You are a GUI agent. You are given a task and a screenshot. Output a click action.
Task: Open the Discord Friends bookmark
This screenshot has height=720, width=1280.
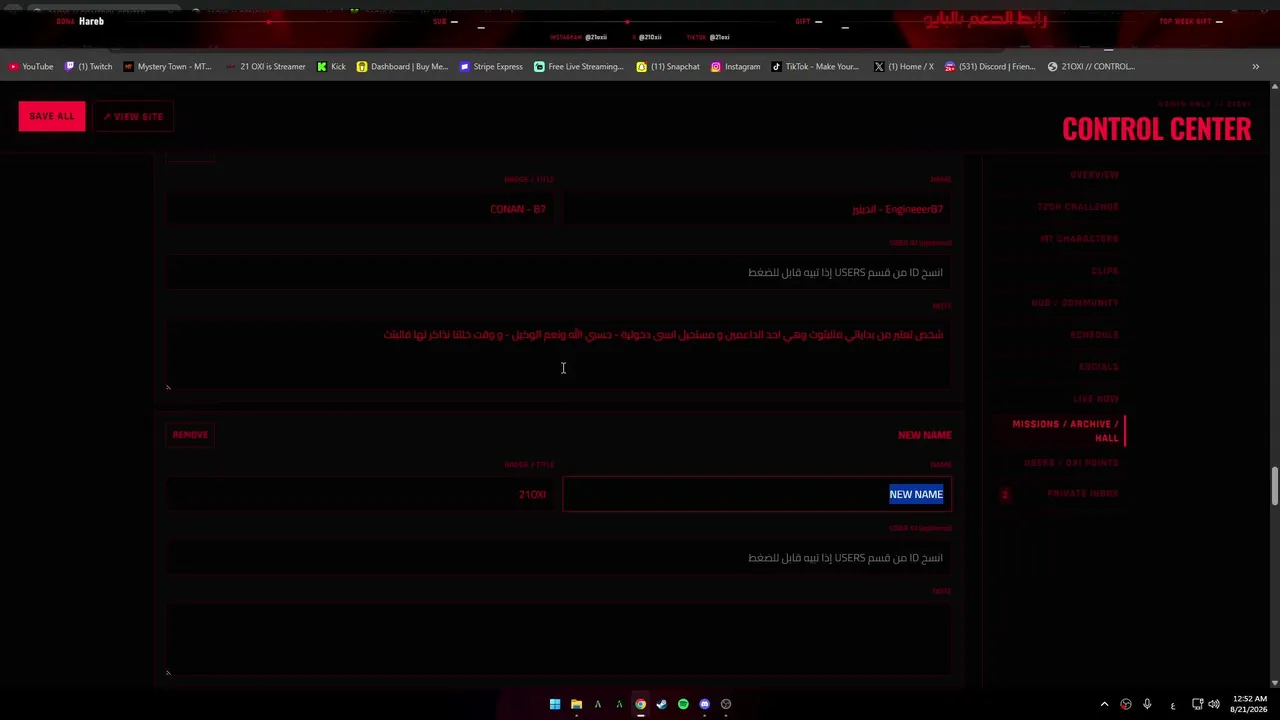990,67
